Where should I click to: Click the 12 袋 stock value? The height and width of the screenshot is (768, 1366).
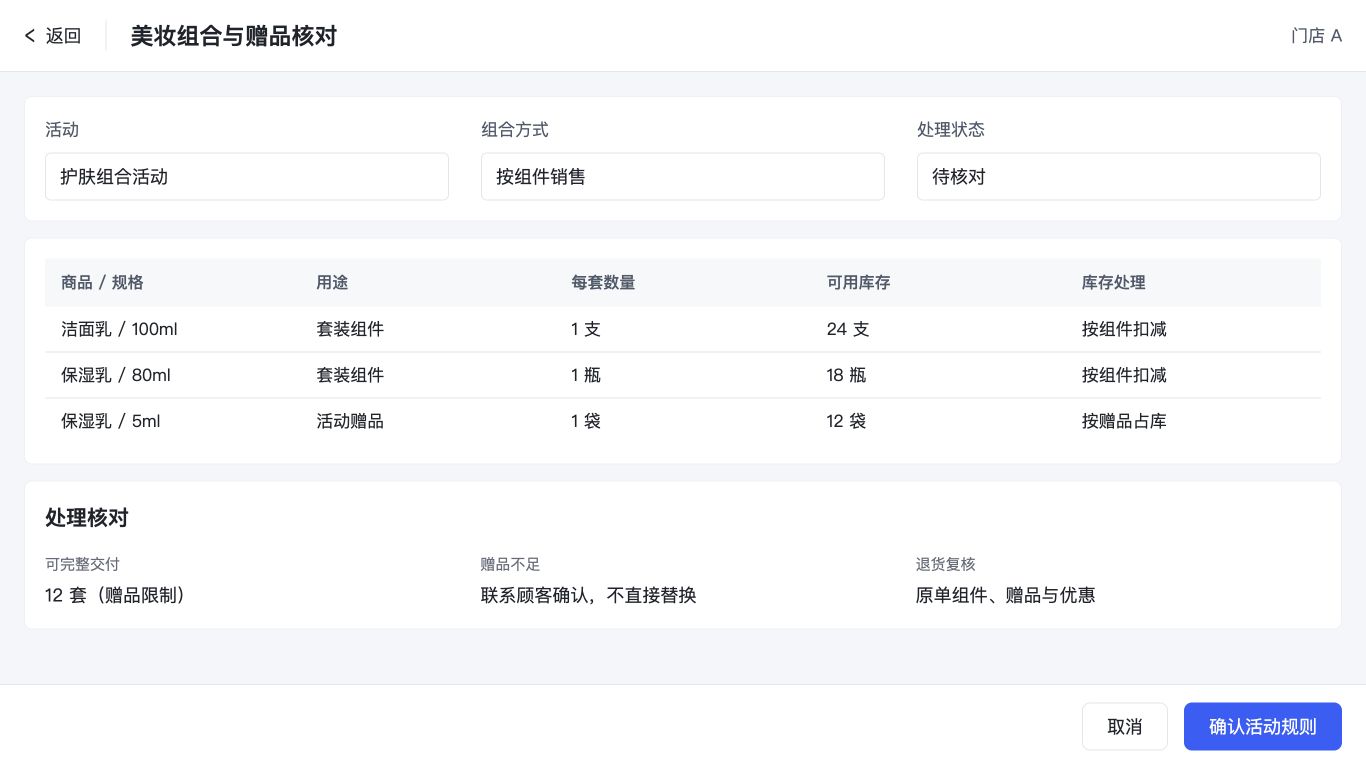(x=846, y=421)
